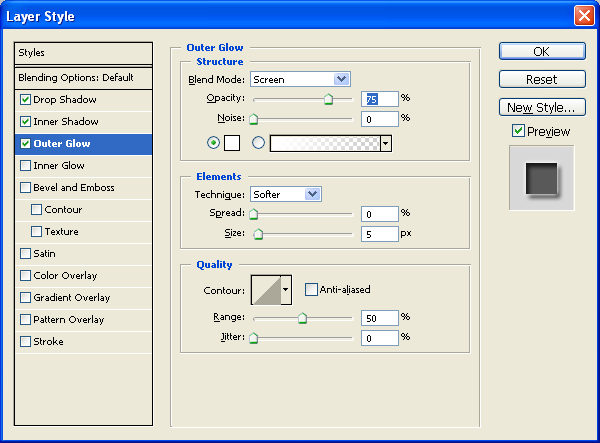Uncheck the Inner Shadow checkbox
Viewport: 600px width, 443px height.
click(x=25, y=122)
